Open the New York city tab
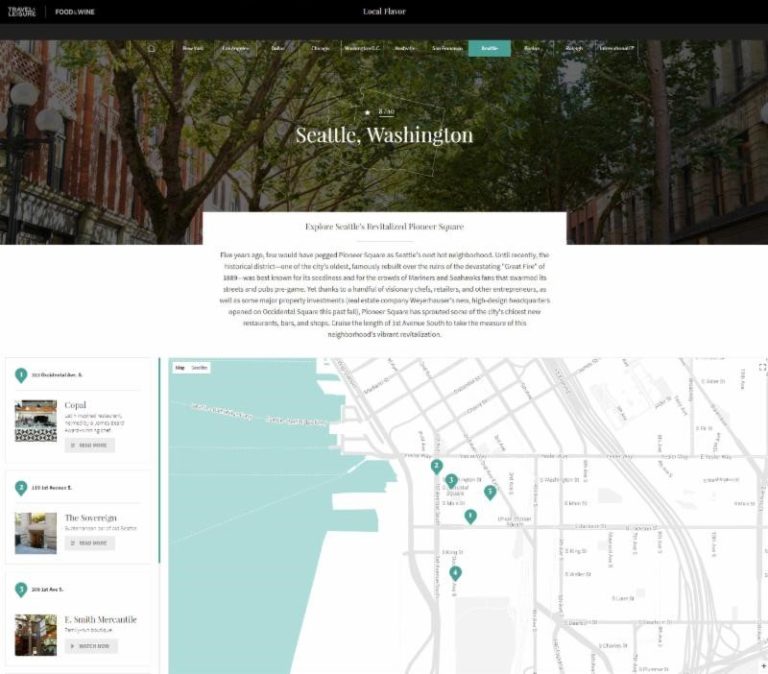The image size is (768, 674). pos(193,48)
